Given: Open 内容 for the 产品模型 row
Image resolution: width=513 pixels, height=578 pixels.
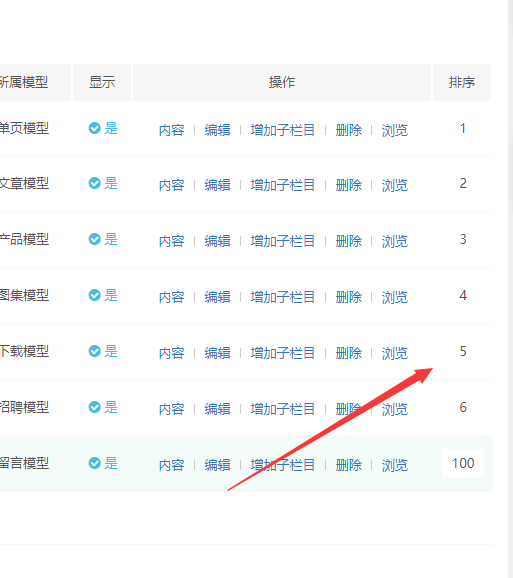Looking at the screenshot, I should pyautogui.click(x=171, y=241).
